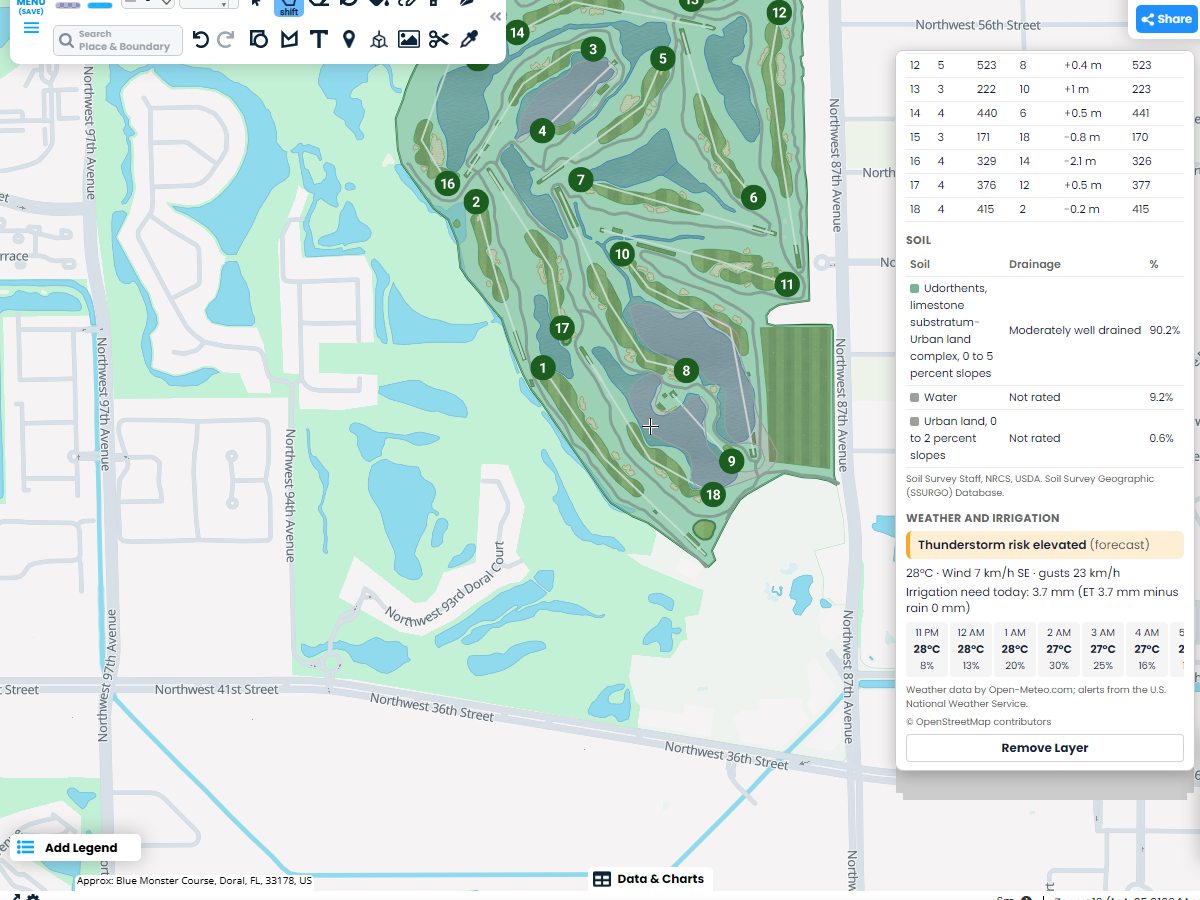Click the 'Urban land, 0 to 2 percent slopes' row
1200x900 pixels.
coord(1045,438)
